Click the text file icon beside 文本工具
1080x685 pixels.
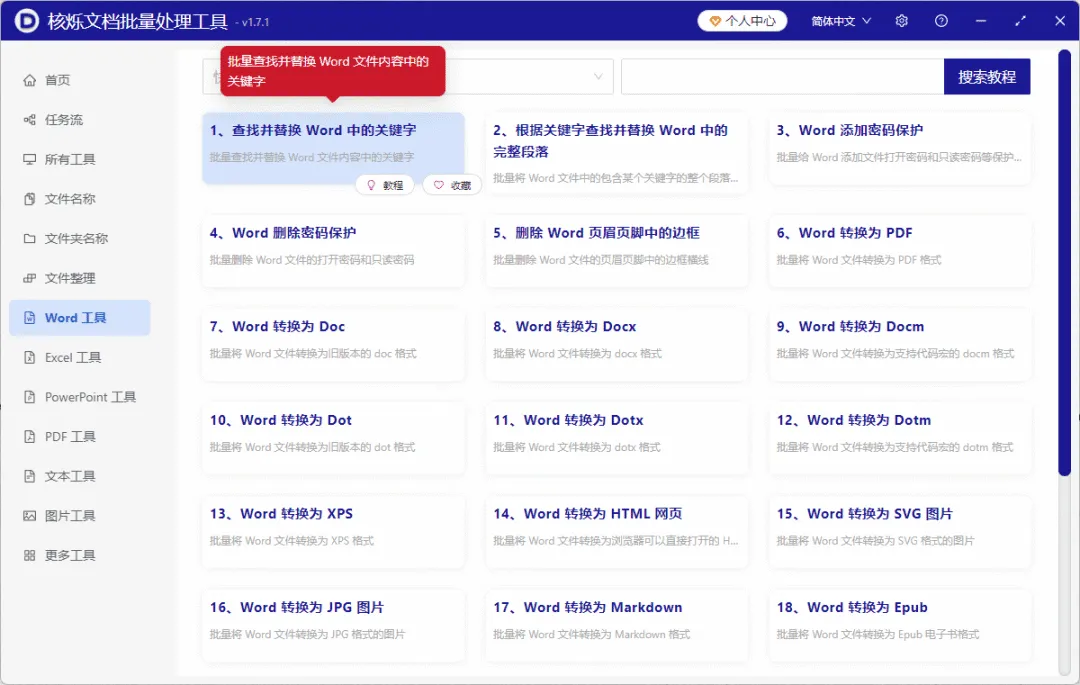click(30, 476)
